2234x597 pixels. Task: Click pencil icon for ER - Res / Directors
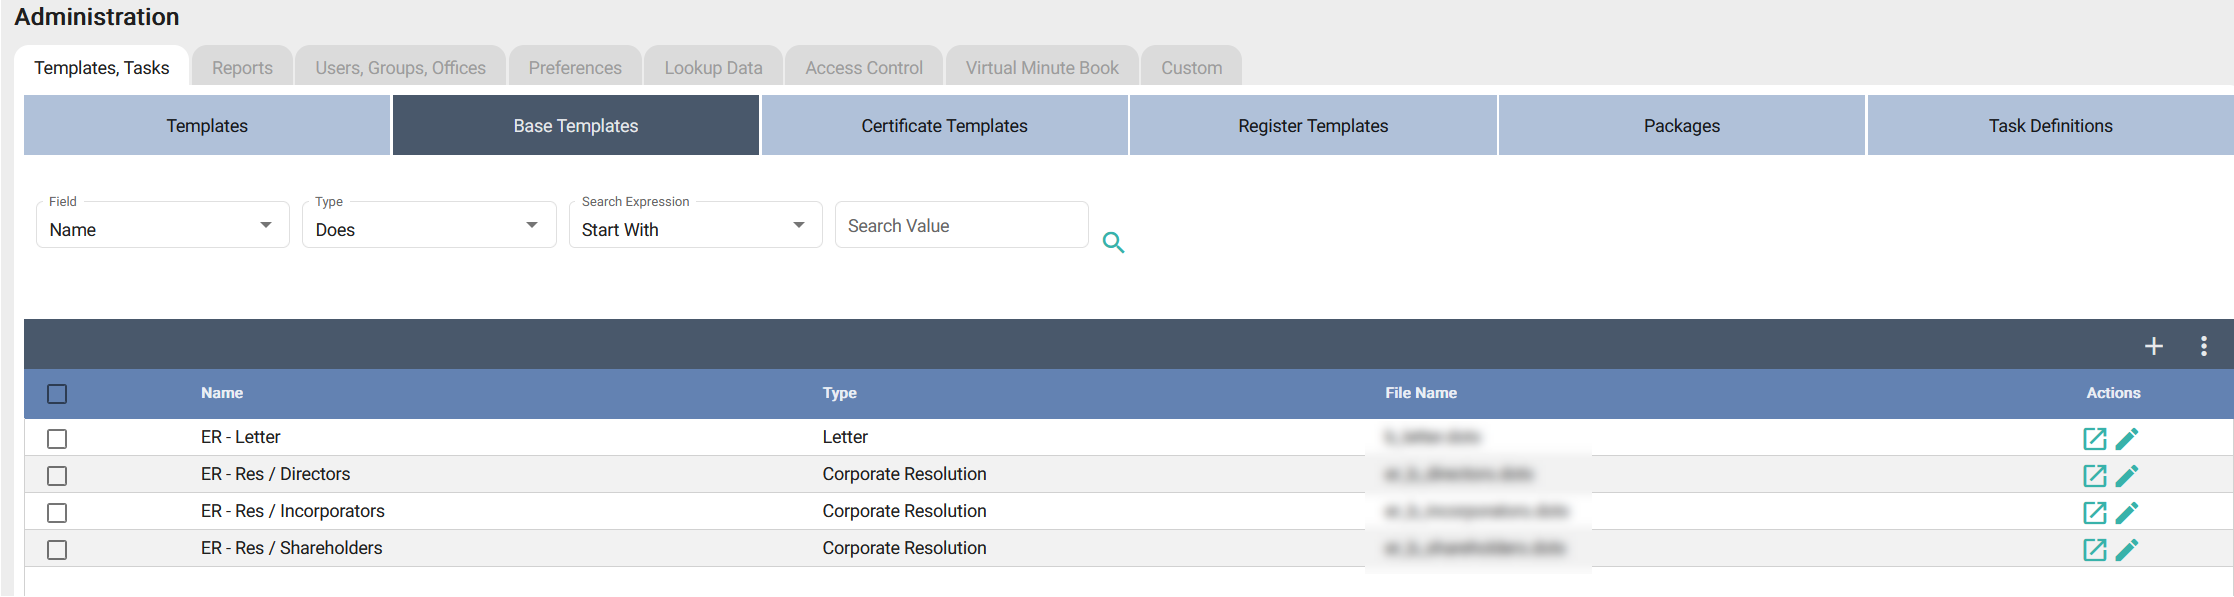point(2127,476)
